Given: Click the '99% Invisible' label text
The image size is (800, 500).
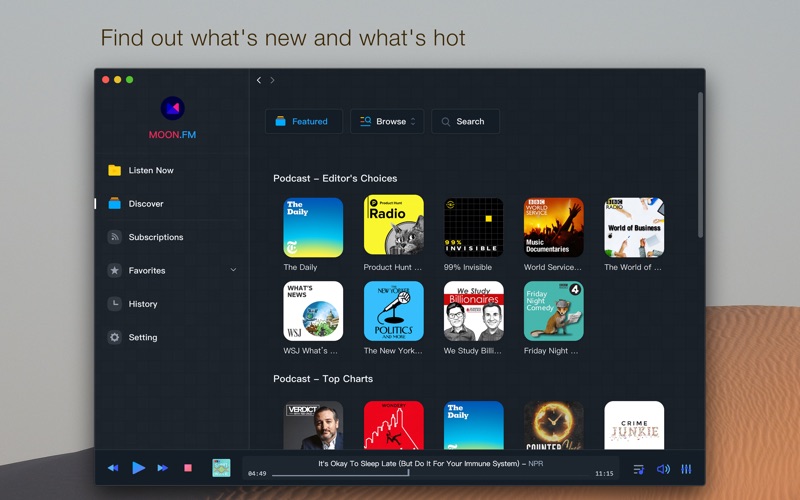Looking at the screenshot, I should click(468, 267).
